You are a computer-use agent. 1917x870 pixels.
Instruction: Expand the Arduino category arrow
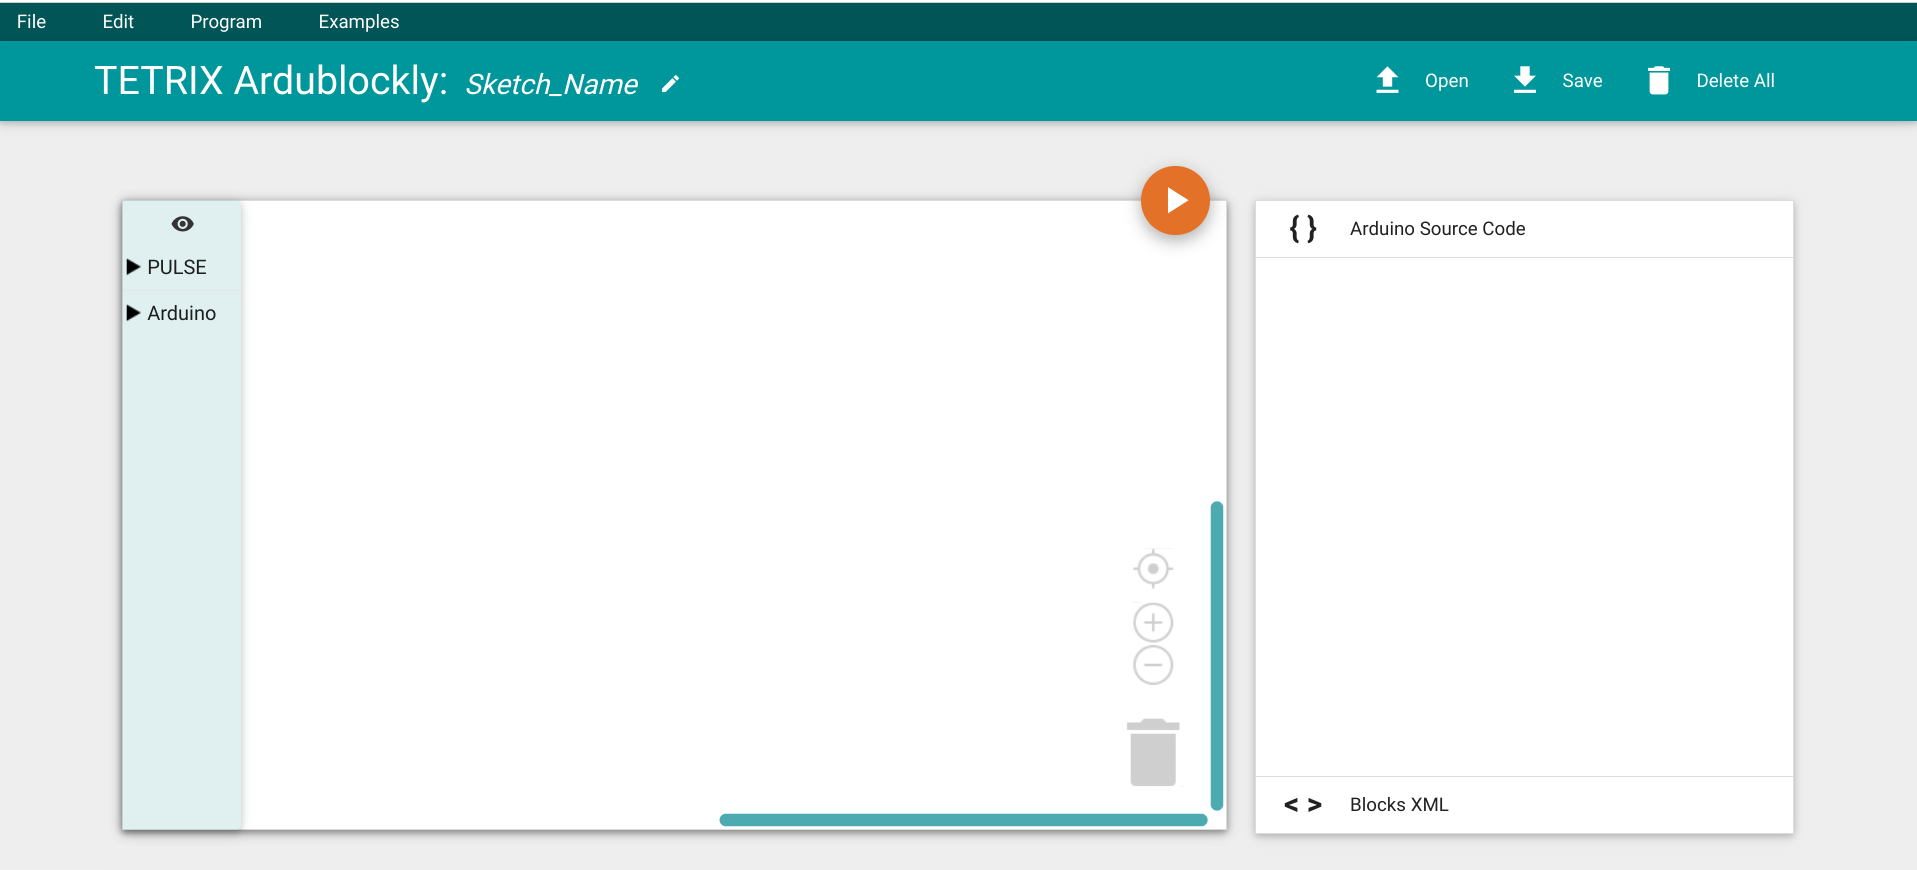tap(133, 313)
